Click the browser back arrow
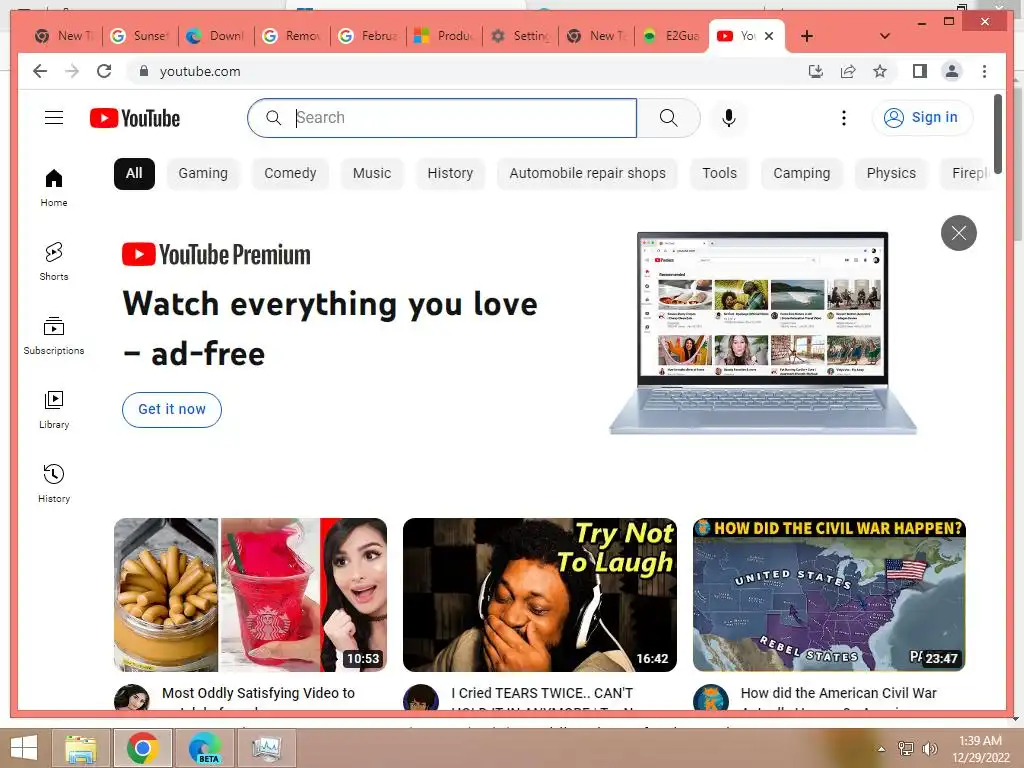Image resolution: width=1024 pixels, height=768 pixels. tap(40, 71)
